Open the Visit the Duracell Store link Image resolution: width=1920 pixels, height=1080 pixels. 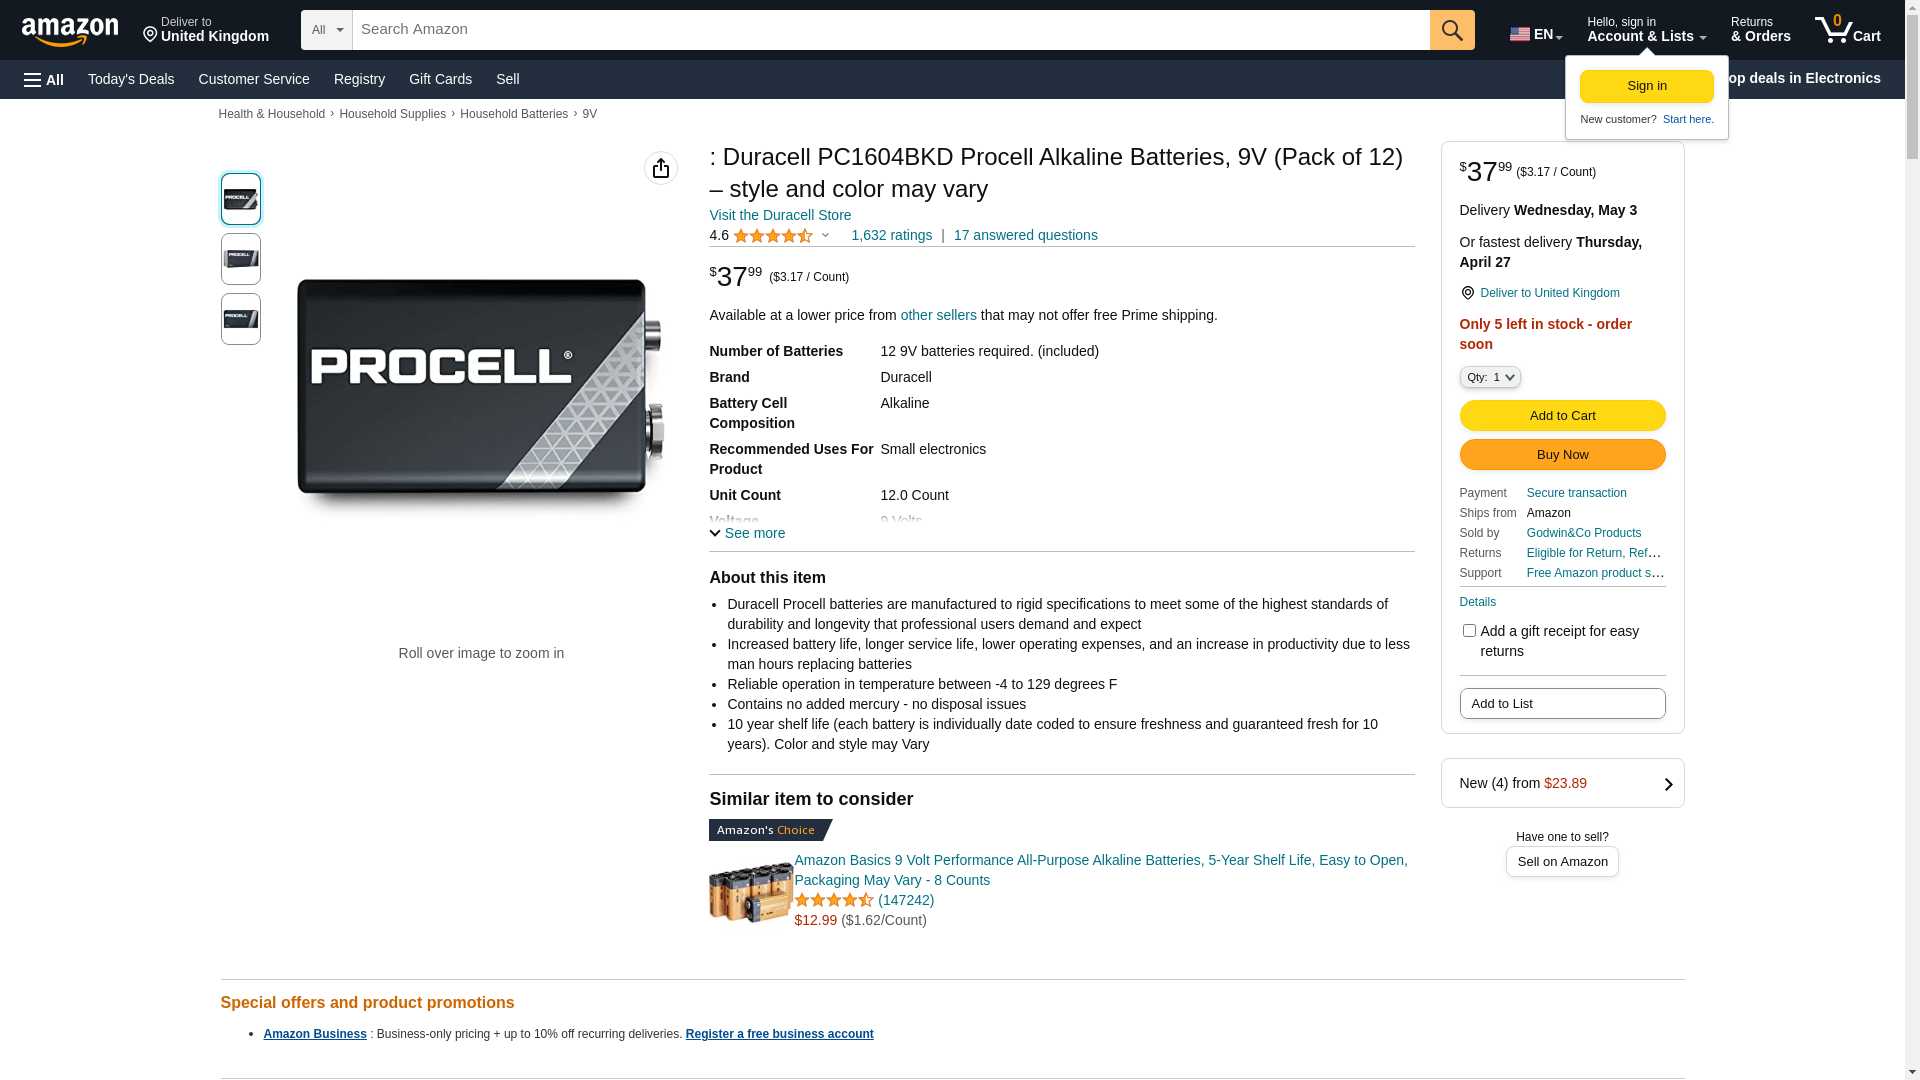(780, 215)
